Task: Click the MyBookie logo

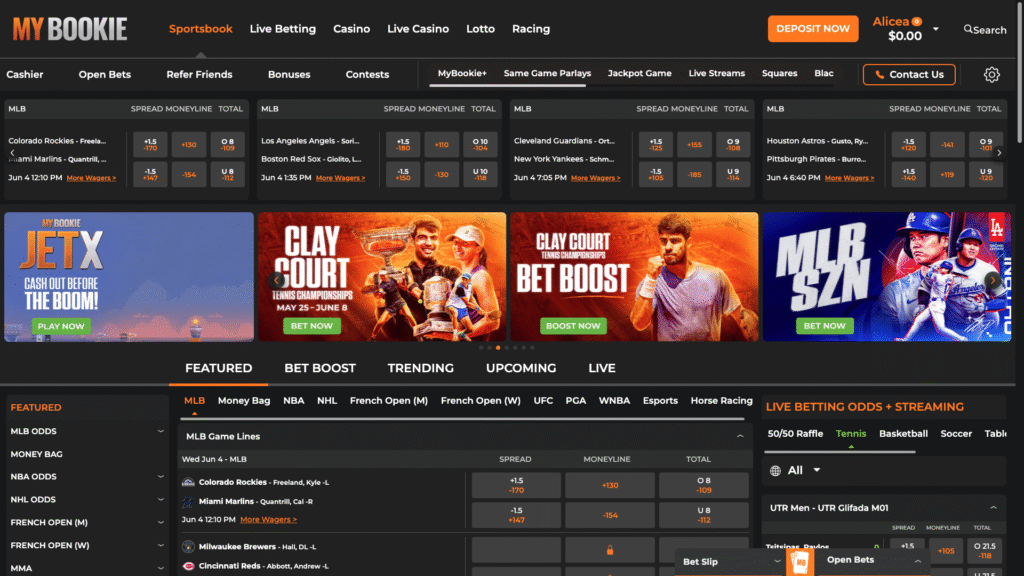Action: (70, 29)
